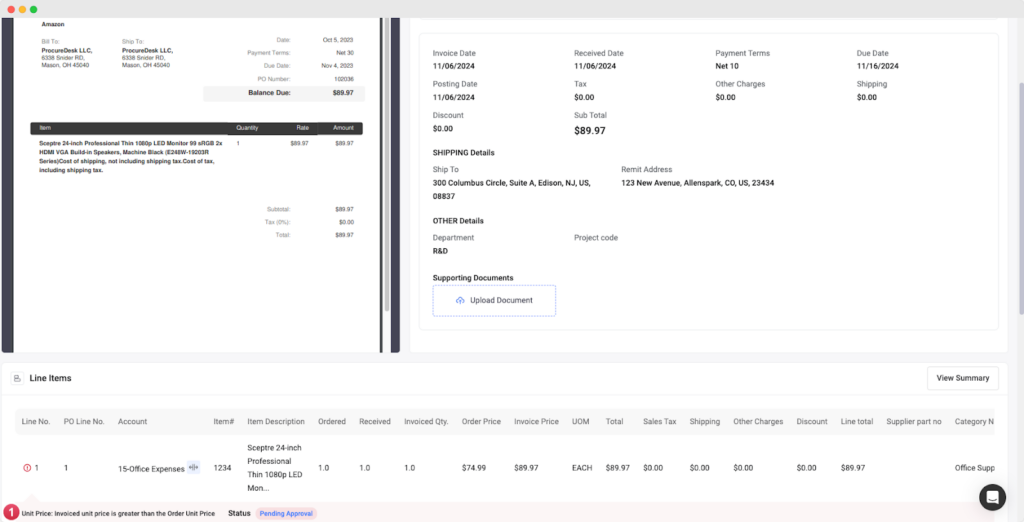1024x522 pixels.
Task: Click the Invoice Price column header
Action: [x=536, y=421]
